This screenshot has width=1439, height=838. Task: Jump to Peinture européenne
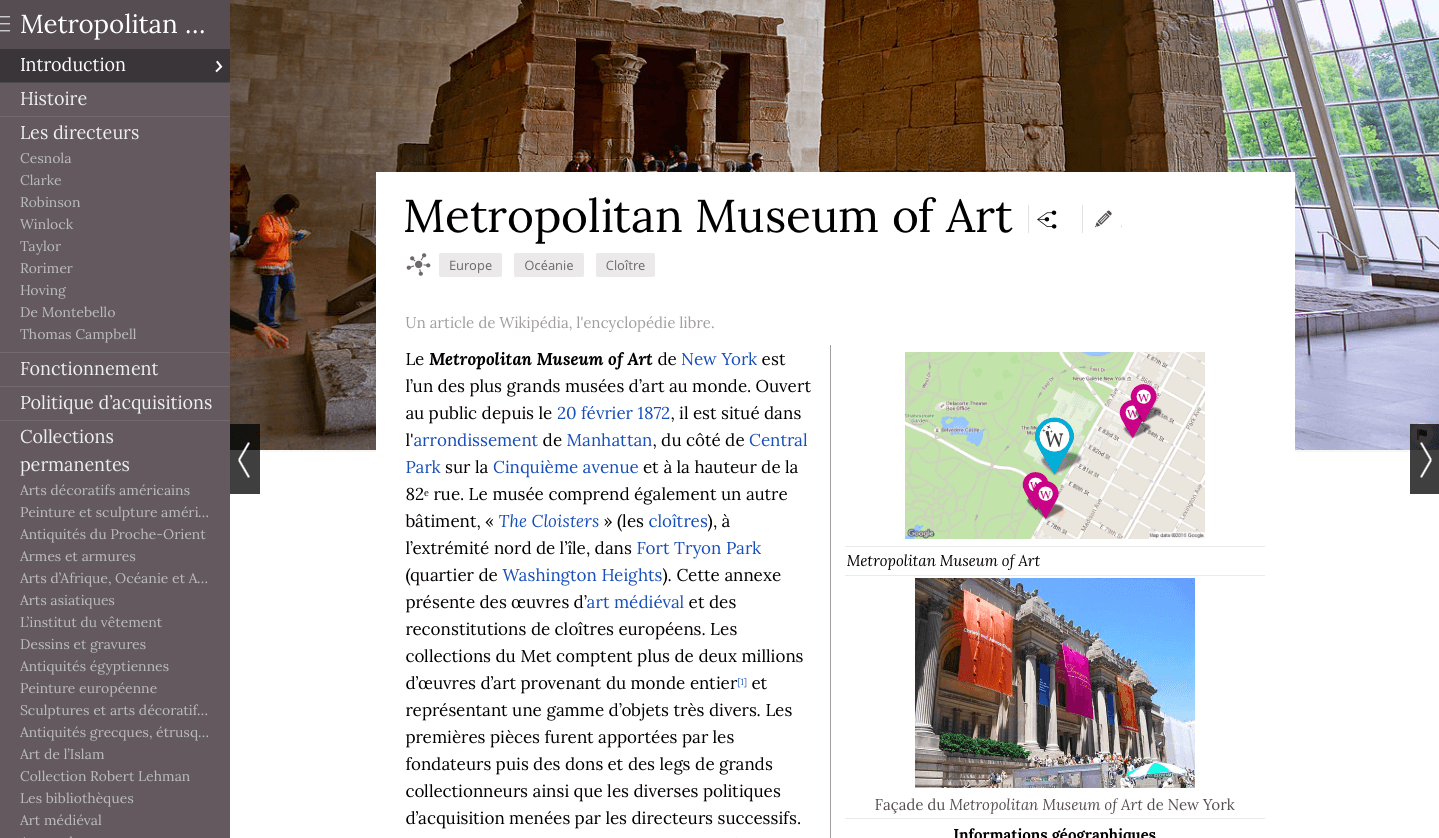tap(89, 688)
